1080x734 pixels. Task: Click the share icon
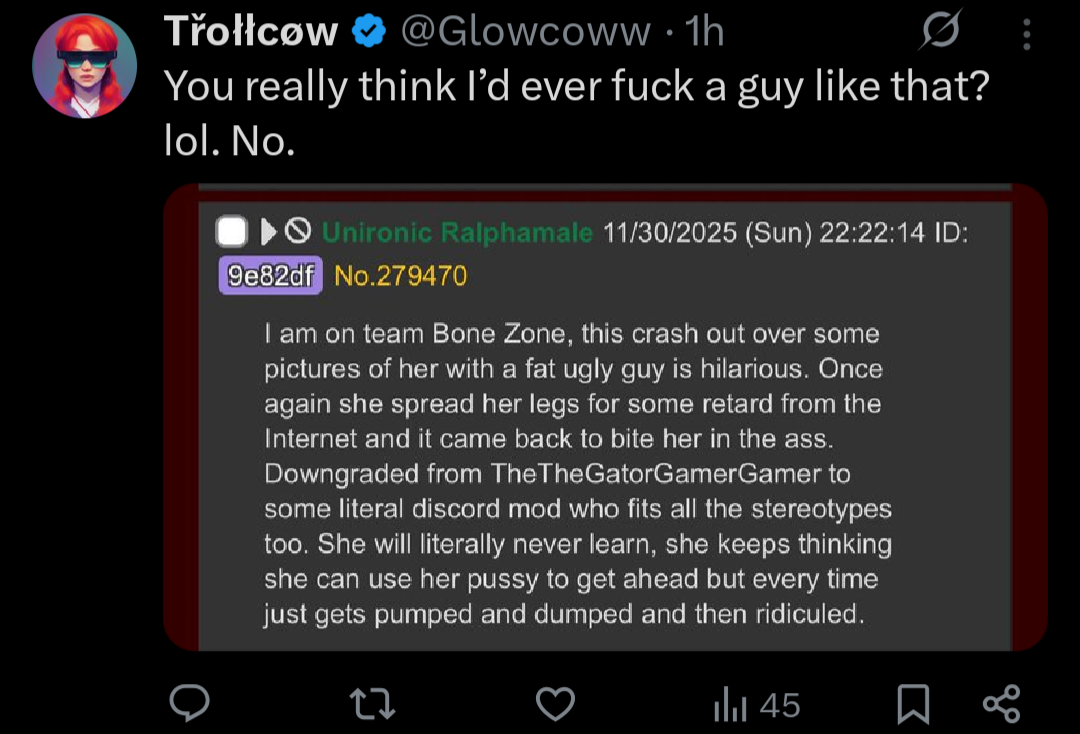pyautogui.click(x=1001, y=703)
